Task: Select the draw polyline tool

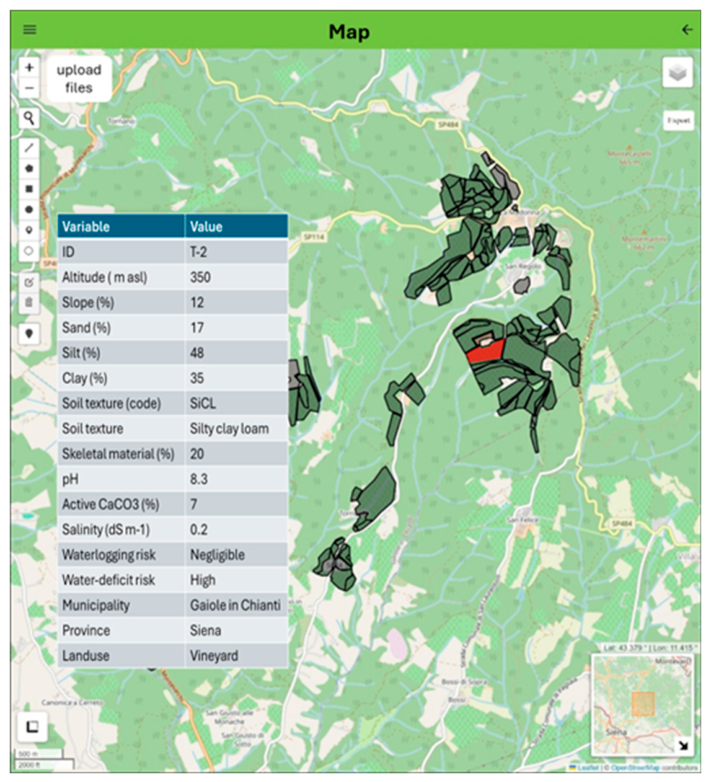Action: point(29,148)
